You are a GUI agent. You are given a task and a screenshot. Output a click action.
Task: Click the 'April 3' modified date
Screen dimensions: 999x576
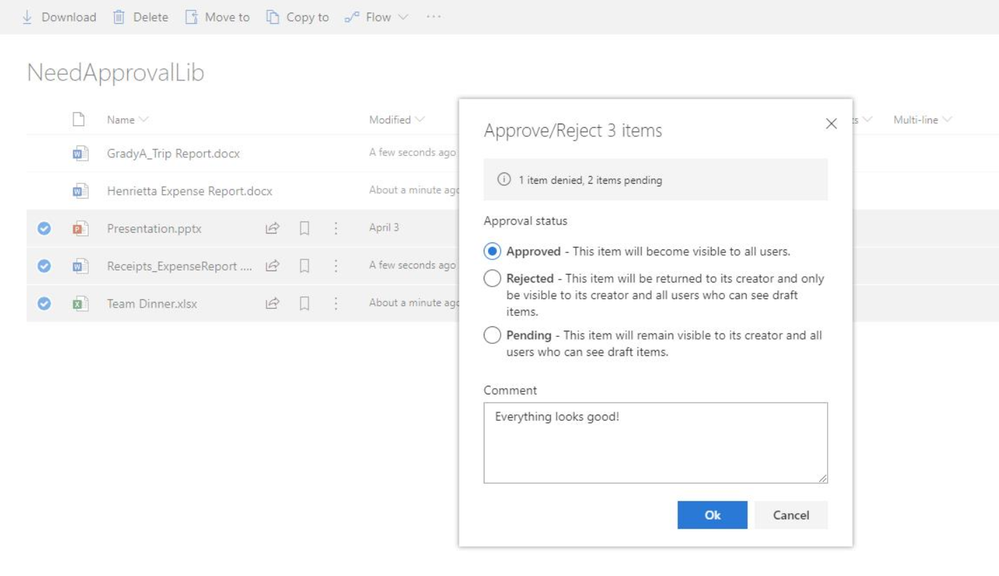coord(384,227)
